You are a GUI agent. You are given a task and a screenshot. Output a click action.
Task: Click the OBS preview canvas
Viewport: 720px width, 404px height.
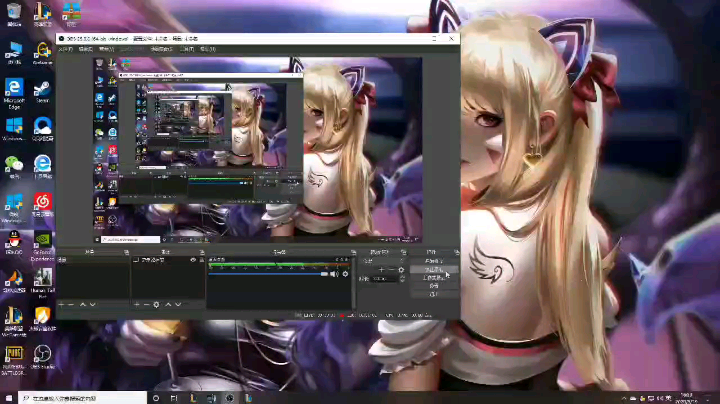[x=257, y=150]
